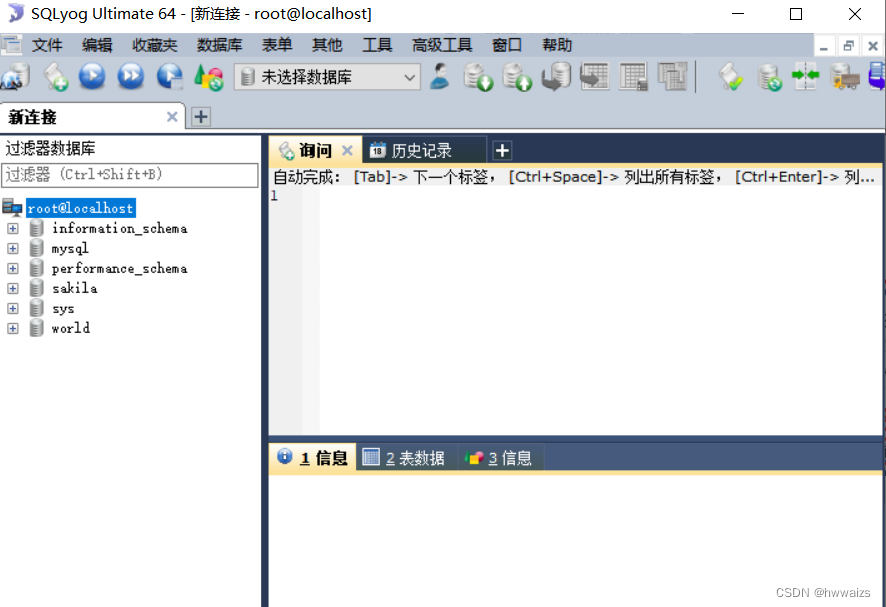
Task: Switch to the 历史记录 tab
Action: [424, 150]
